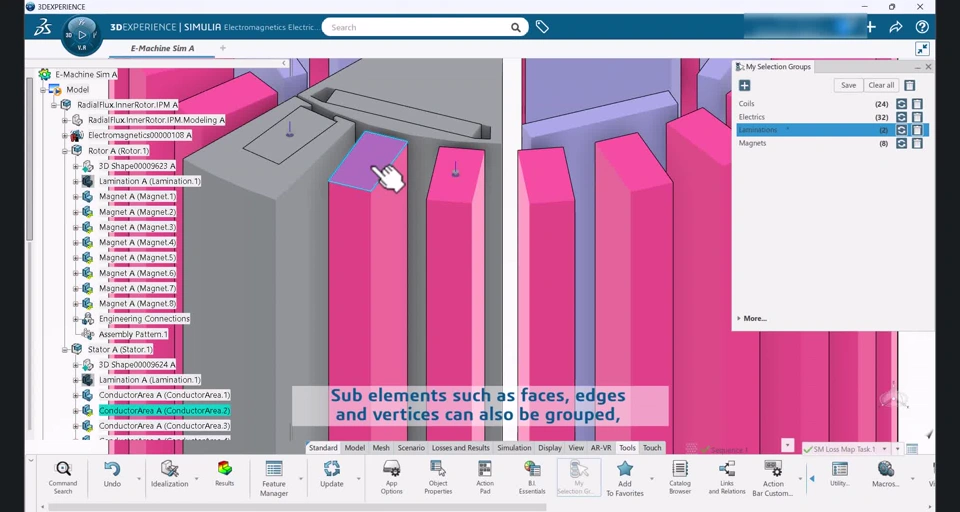960x512 pixels.
Task: Select Electromagnetics00000108 A node
Action: pos(140,135)
